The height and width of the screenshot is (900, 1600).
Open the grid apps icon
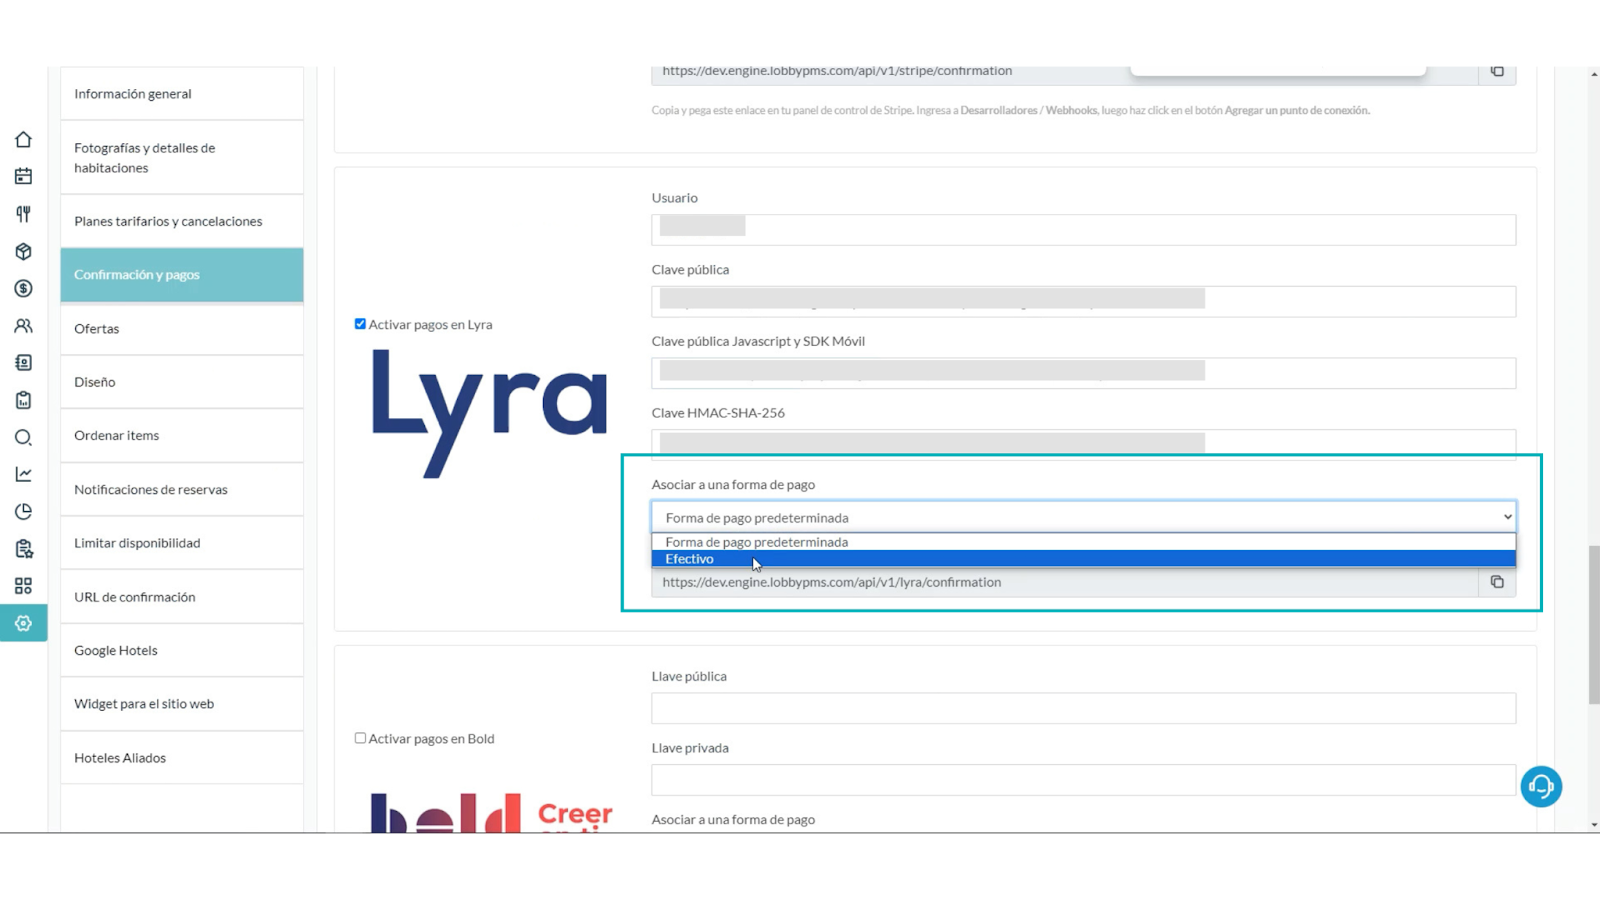pos(23,586)
